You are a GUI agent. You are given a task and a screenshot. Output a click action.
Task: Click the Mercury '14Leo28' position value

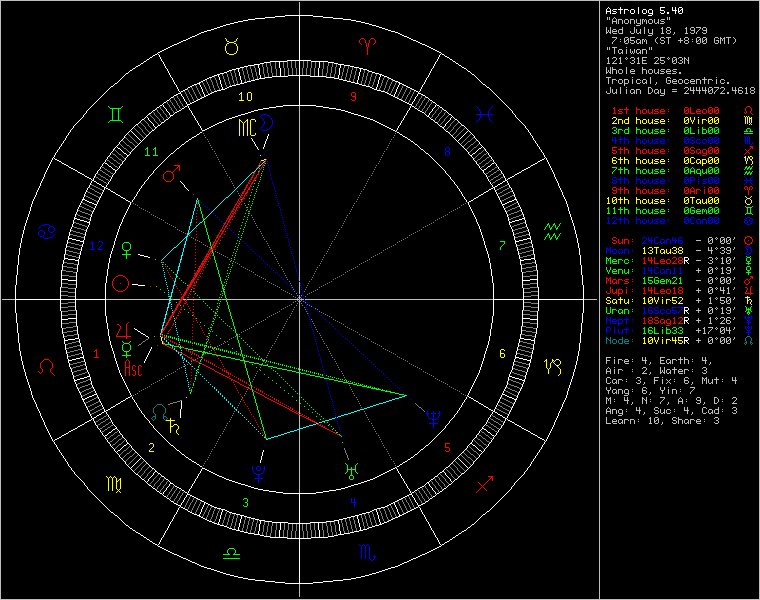(663, 261)
